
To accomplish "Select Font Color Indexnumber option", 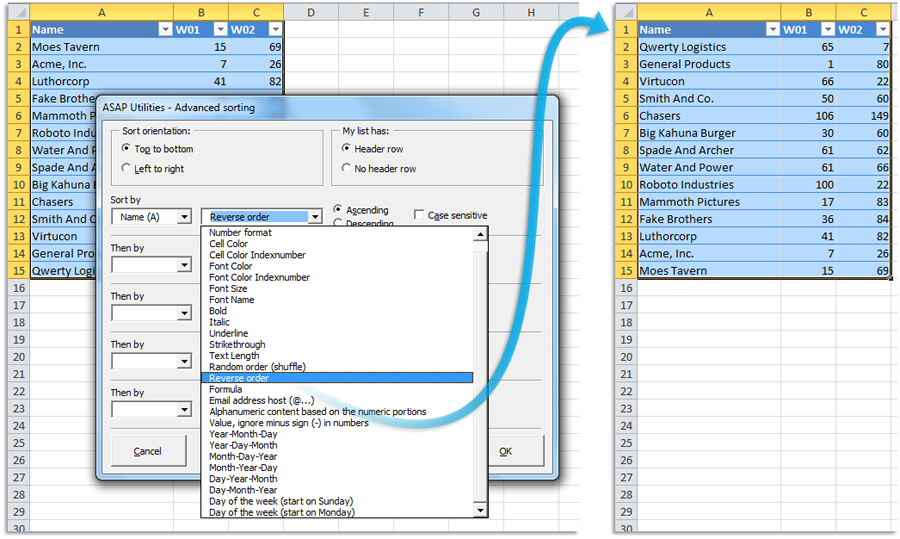I will (337, 277).
